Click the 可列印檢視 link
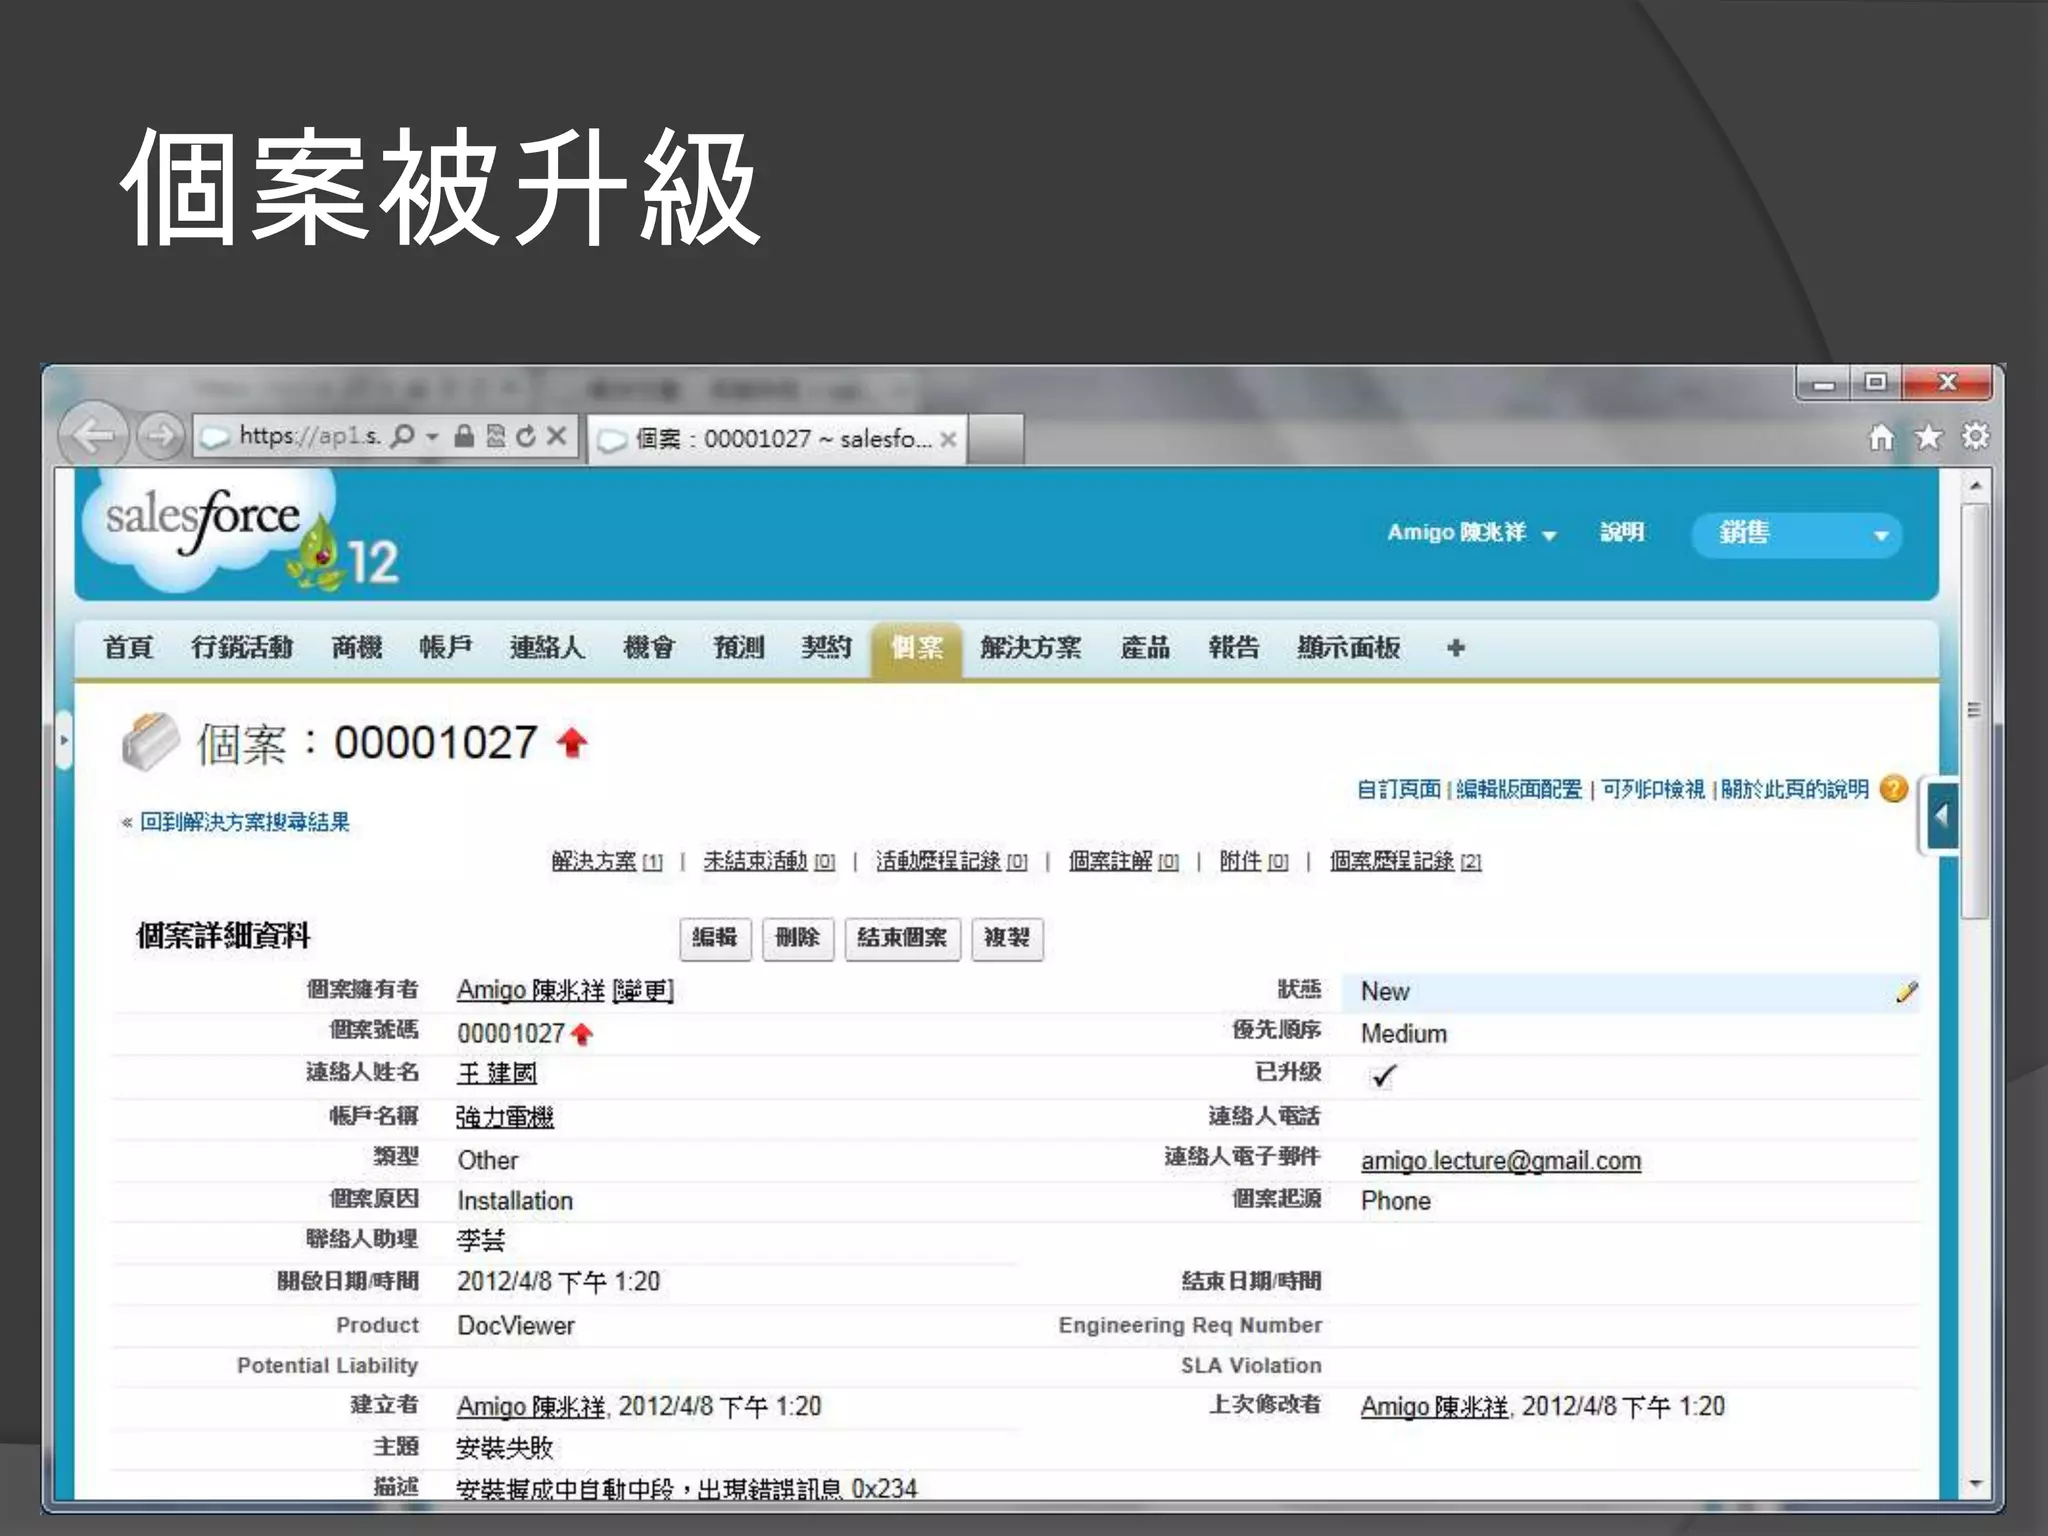The width and height of the screenshot is (2048, 1536). pyautogui.click(x=1653, y=790)
